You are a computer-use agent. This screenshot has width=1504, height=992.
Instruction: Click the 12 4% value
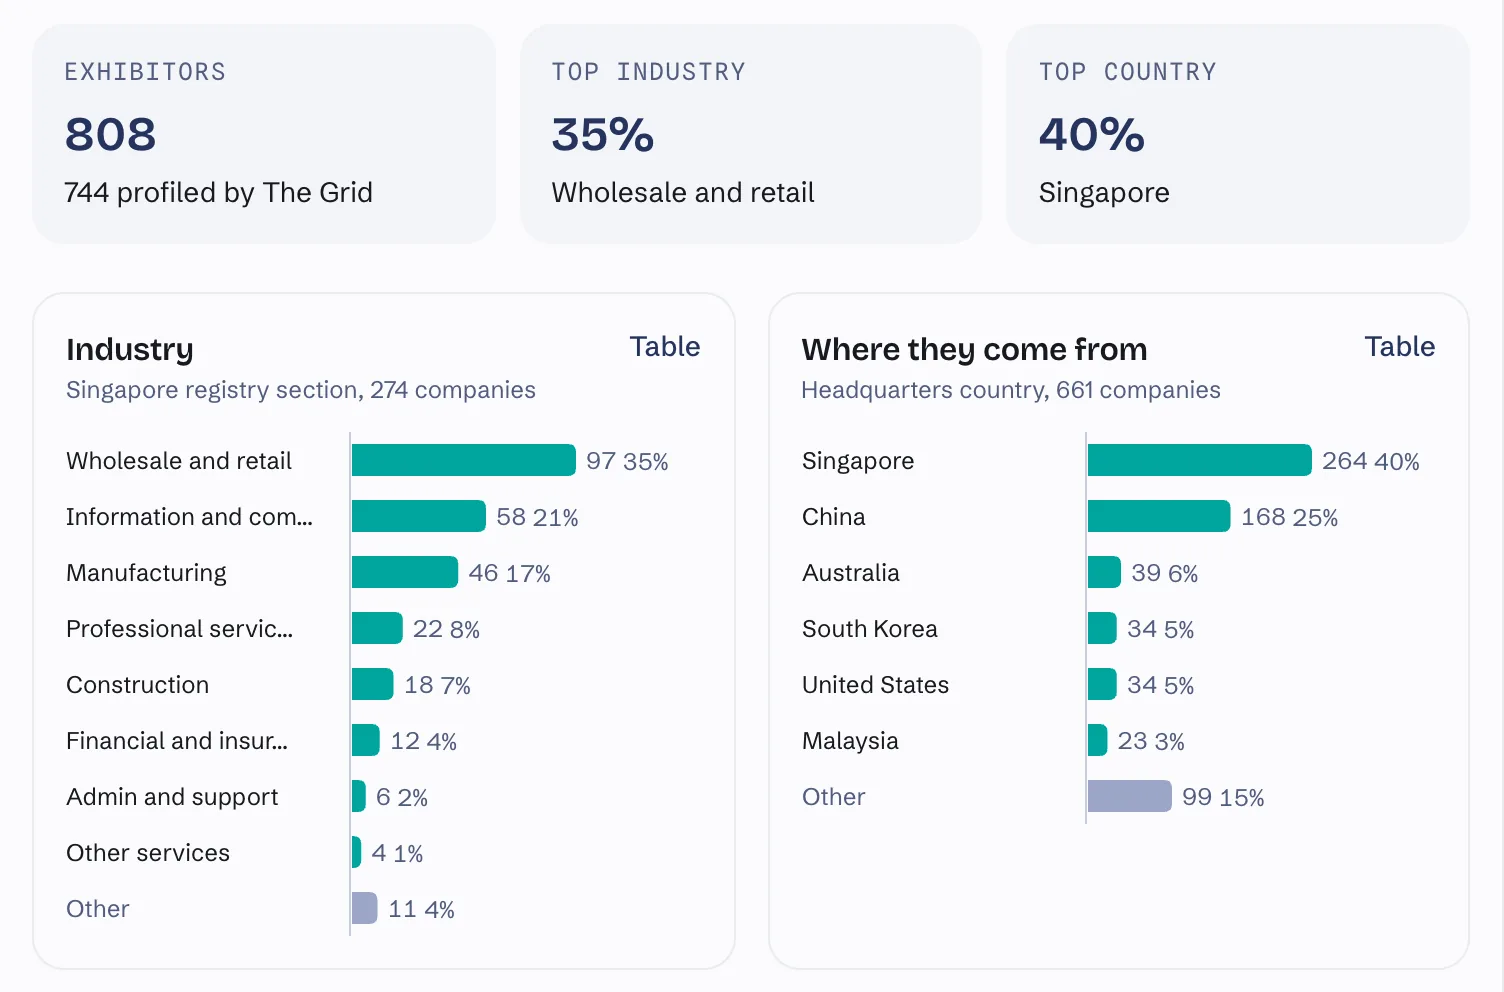[423, 741]
